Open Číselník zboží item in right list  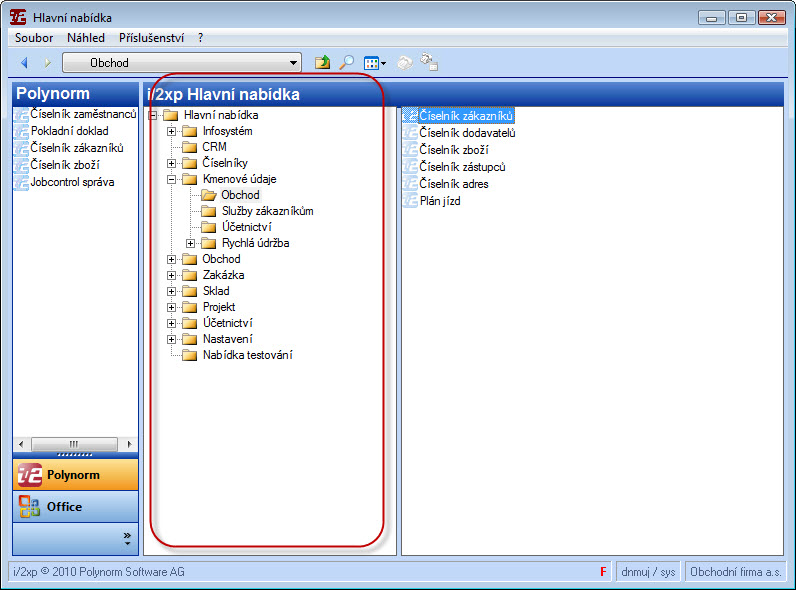[454, 150]
